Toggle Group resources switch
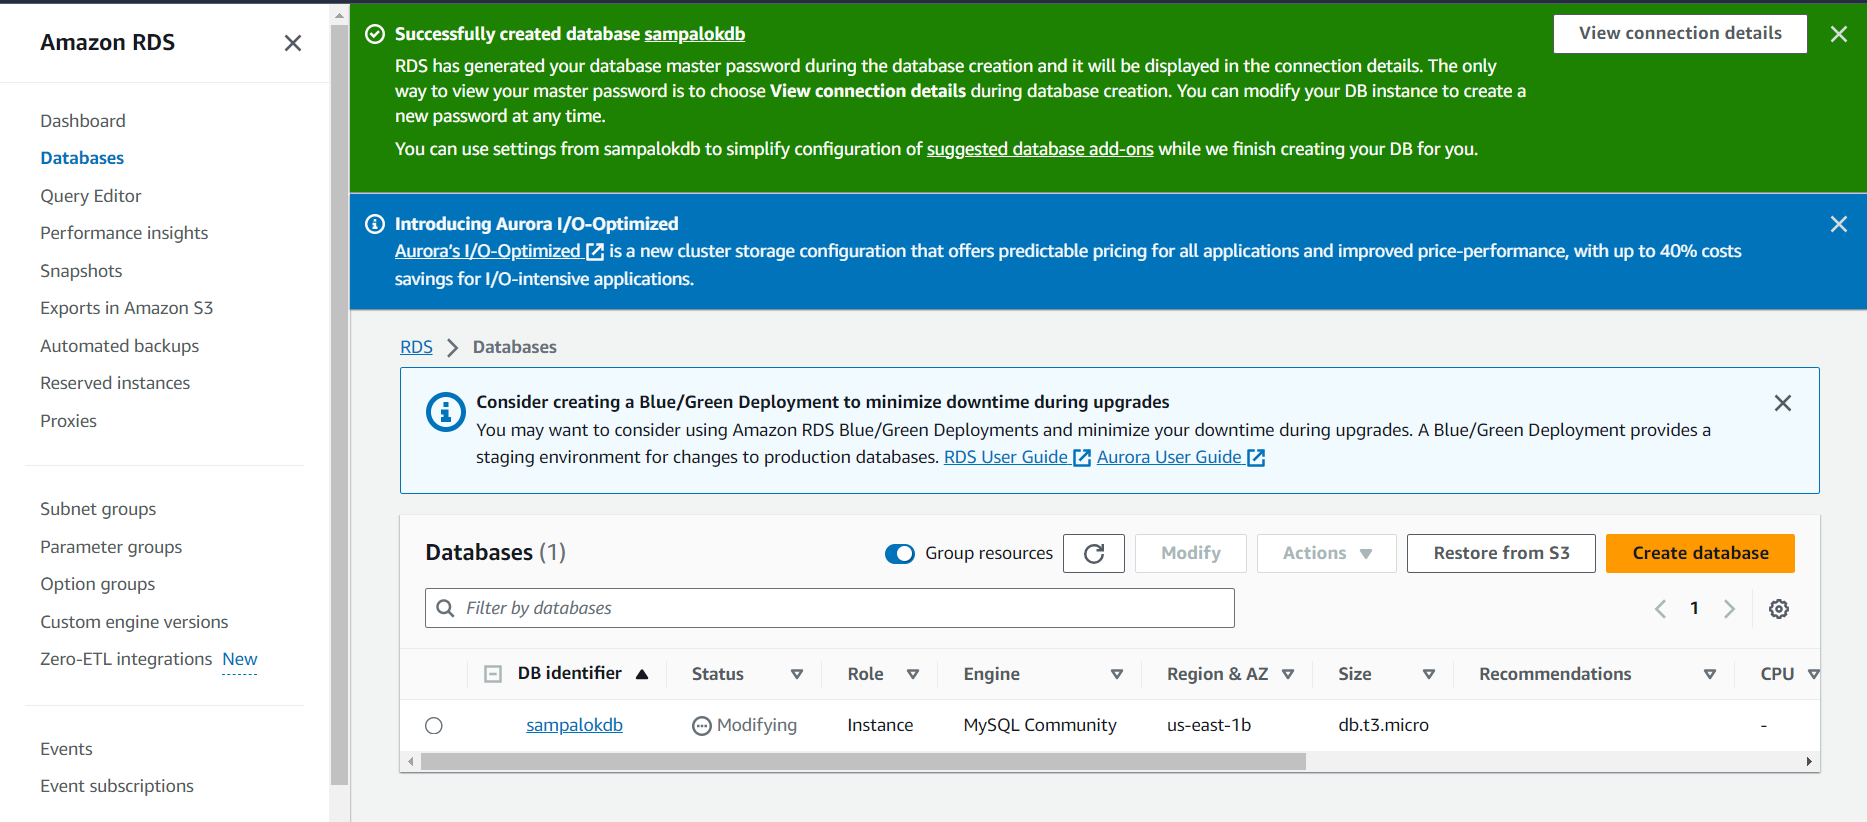The width and height of the screenshot is (1867, 822). click(x=899, y=554)
